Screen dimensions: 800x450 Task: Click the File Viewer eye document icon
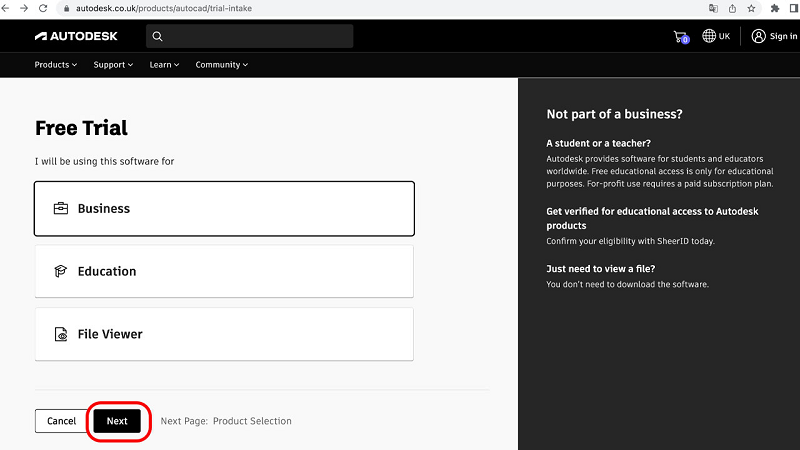coord(61,334)
